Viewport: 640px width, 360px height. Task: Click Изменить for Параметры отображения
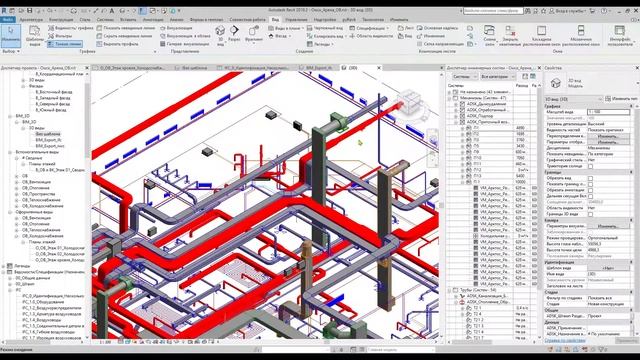[x=608, y=142]
